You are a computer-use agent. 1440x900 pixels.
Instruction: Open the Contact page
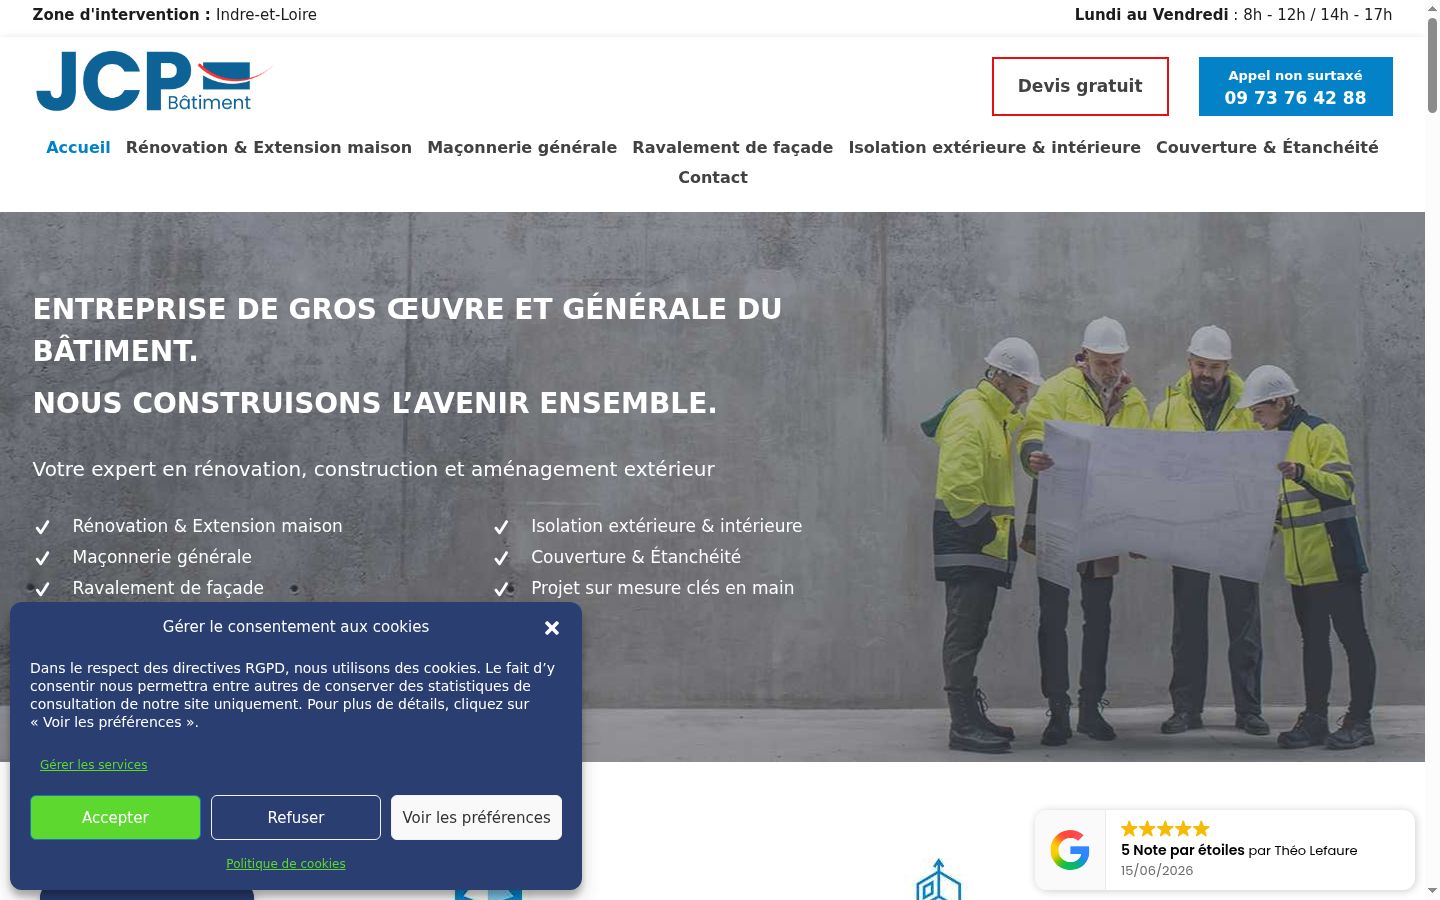(713, 177)
